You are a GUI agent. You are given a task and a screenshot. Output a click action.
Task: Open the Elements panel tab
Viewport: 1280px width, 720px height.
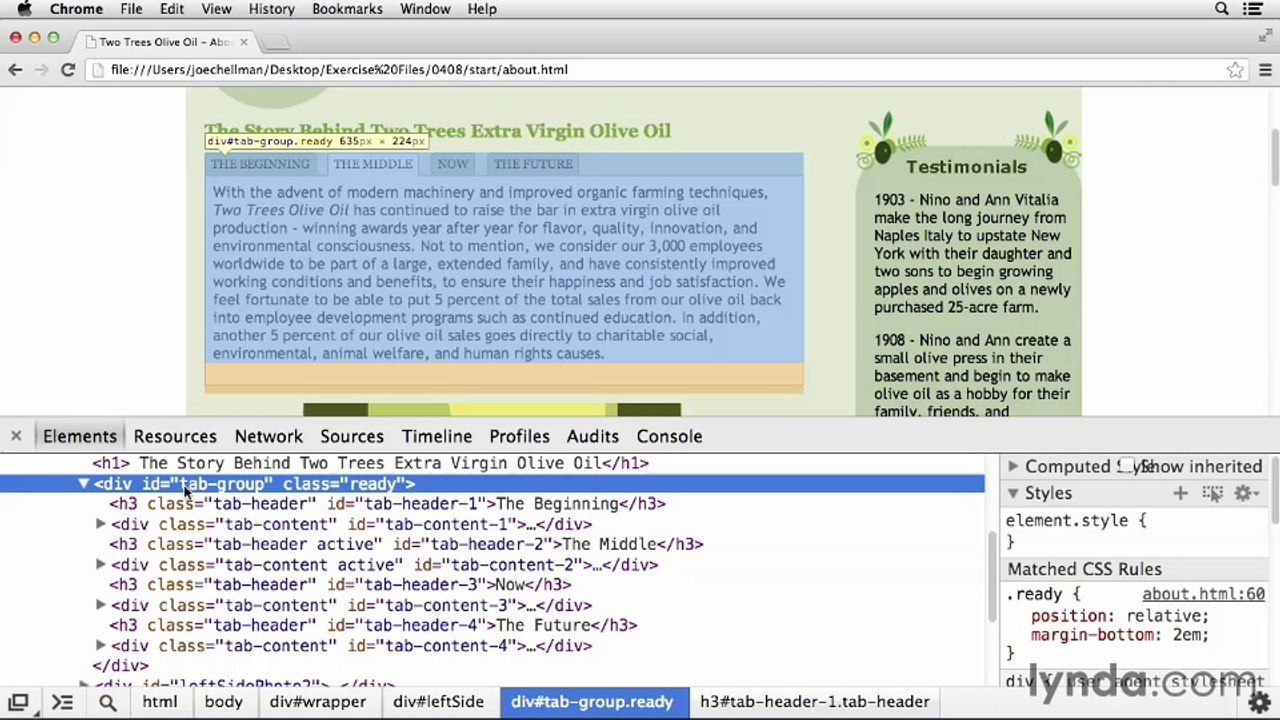coord(80,436)
